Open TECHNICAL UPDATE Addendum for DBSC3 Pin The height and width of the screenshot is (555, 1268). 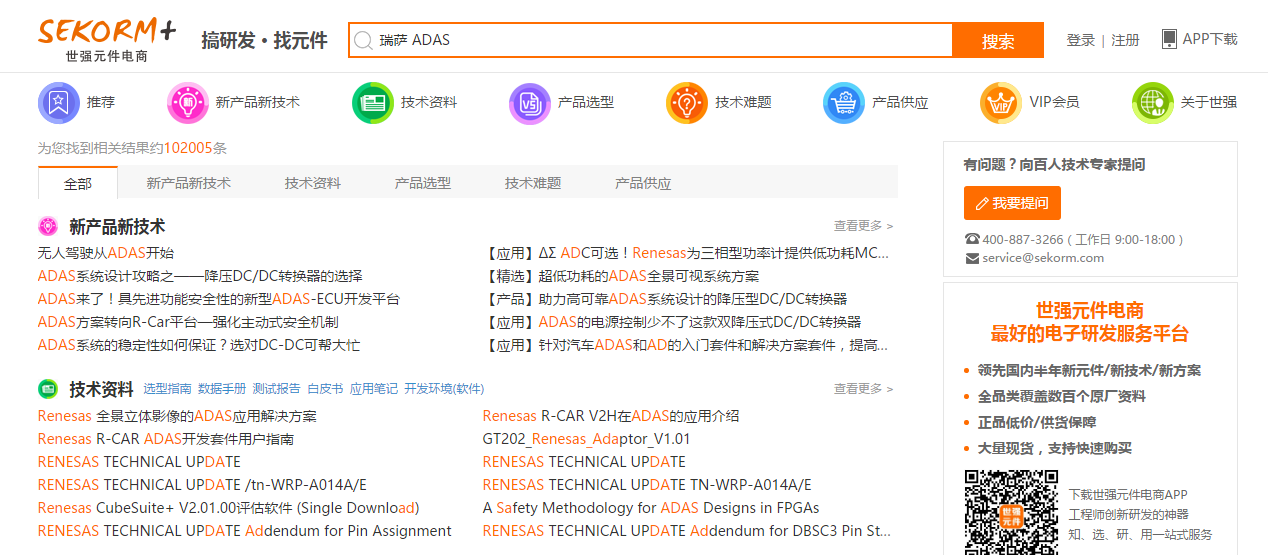tap(687, 531)
